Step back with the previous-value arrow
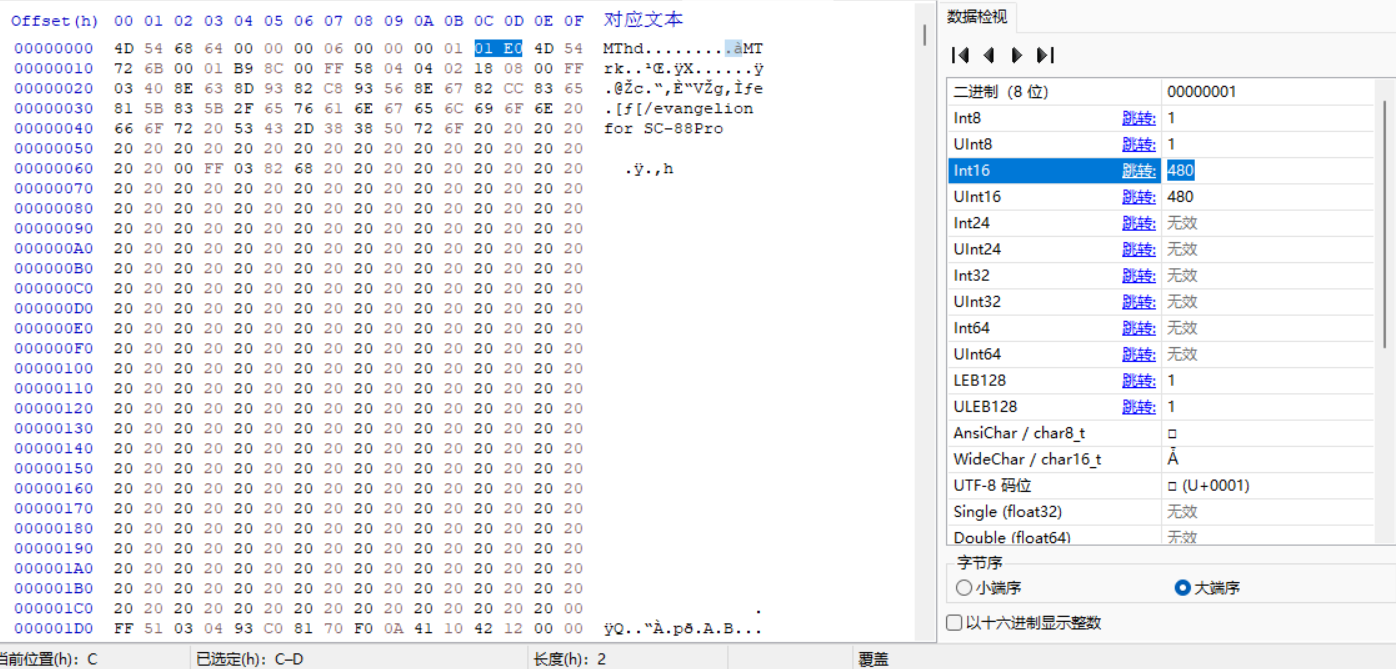 coord(987,55)
